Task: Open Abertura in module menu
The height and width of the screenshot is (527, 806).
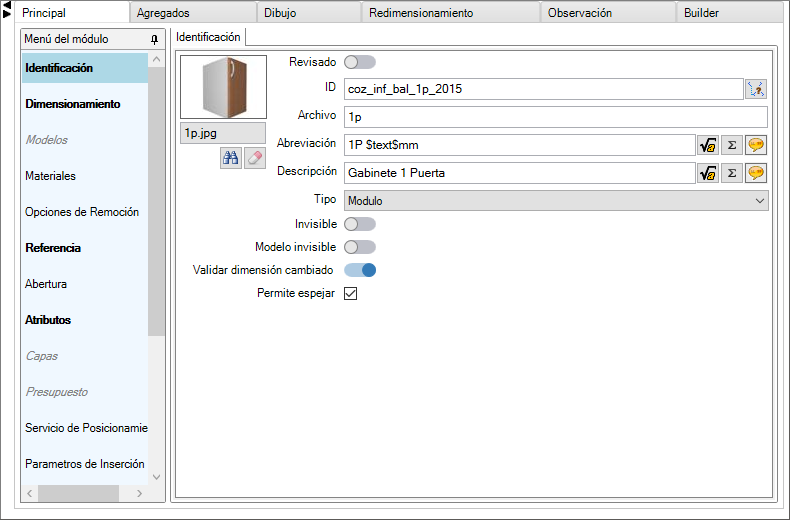Action: click(x=85, y=284)
